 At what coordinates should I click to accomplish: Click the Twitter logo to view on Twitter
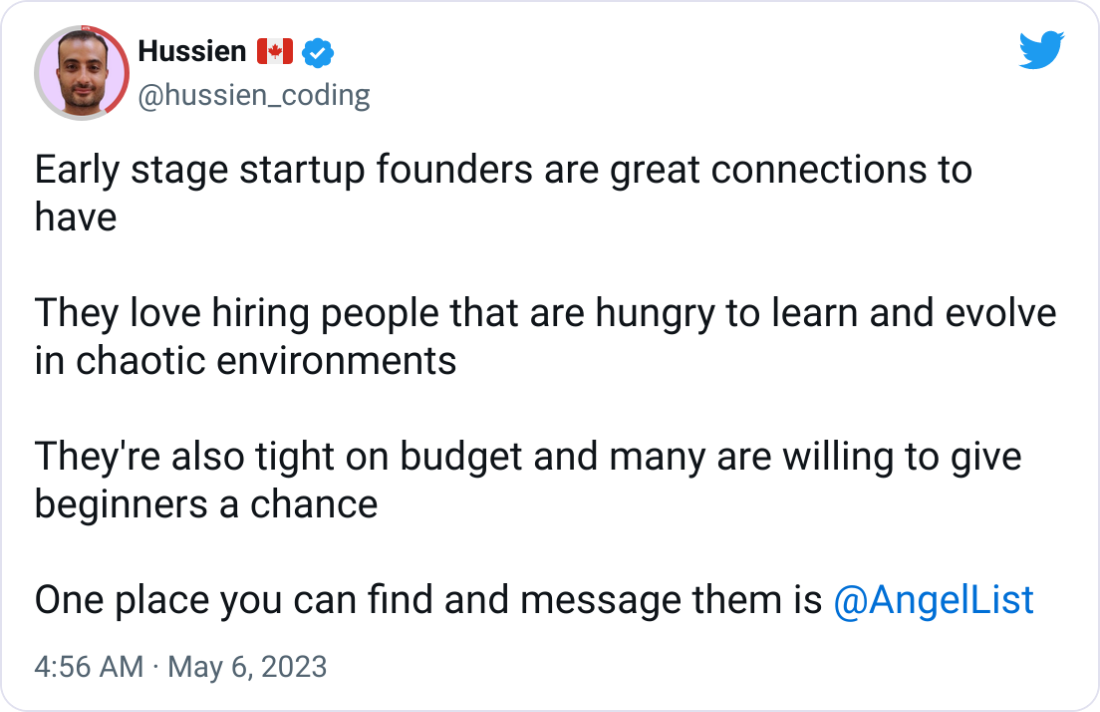click(x=1043, y=48)
